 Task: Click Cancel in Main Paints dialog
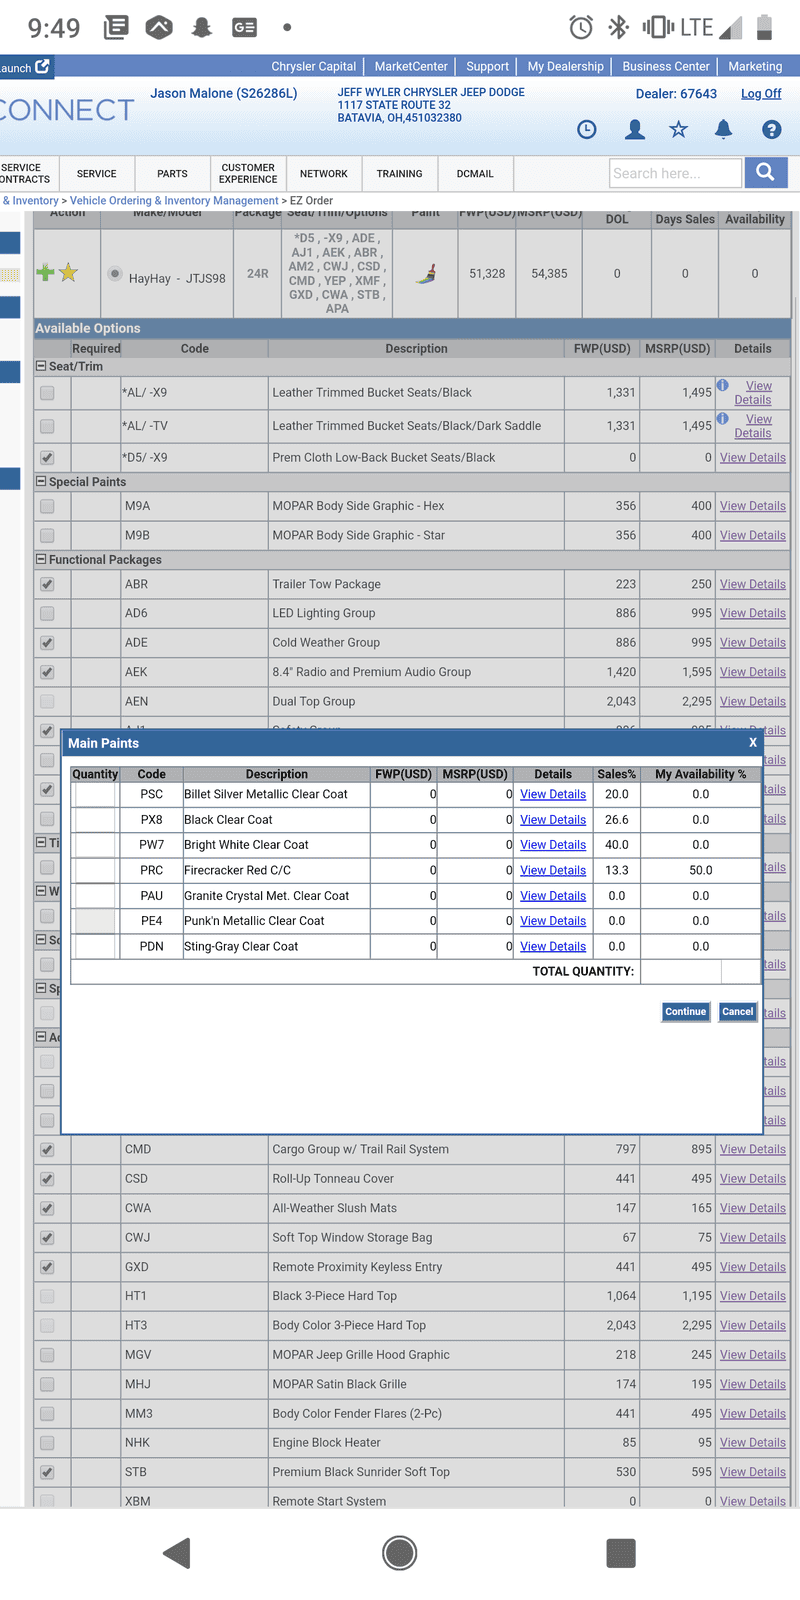click(738, 1012)
